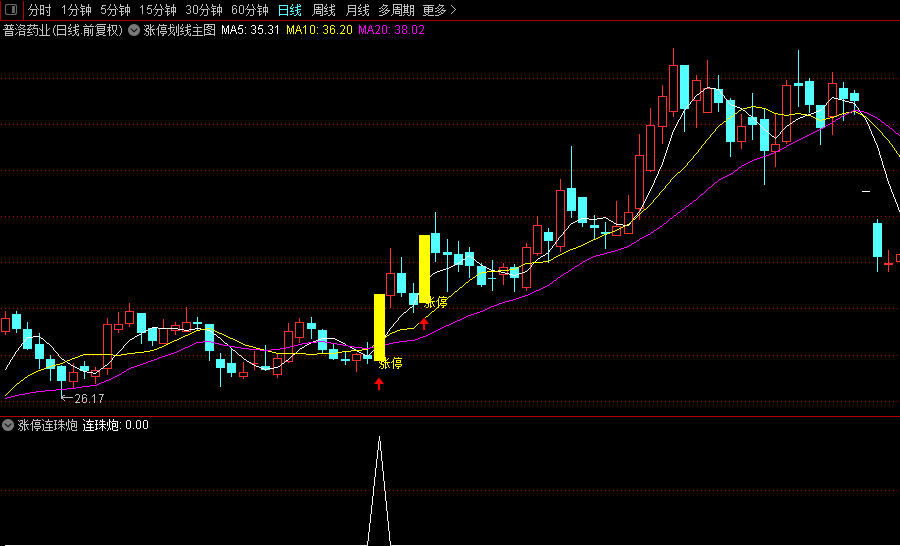Click the MA10: 36.20 value
Viewport: 900px width, 546px height.
coord(320,30)
